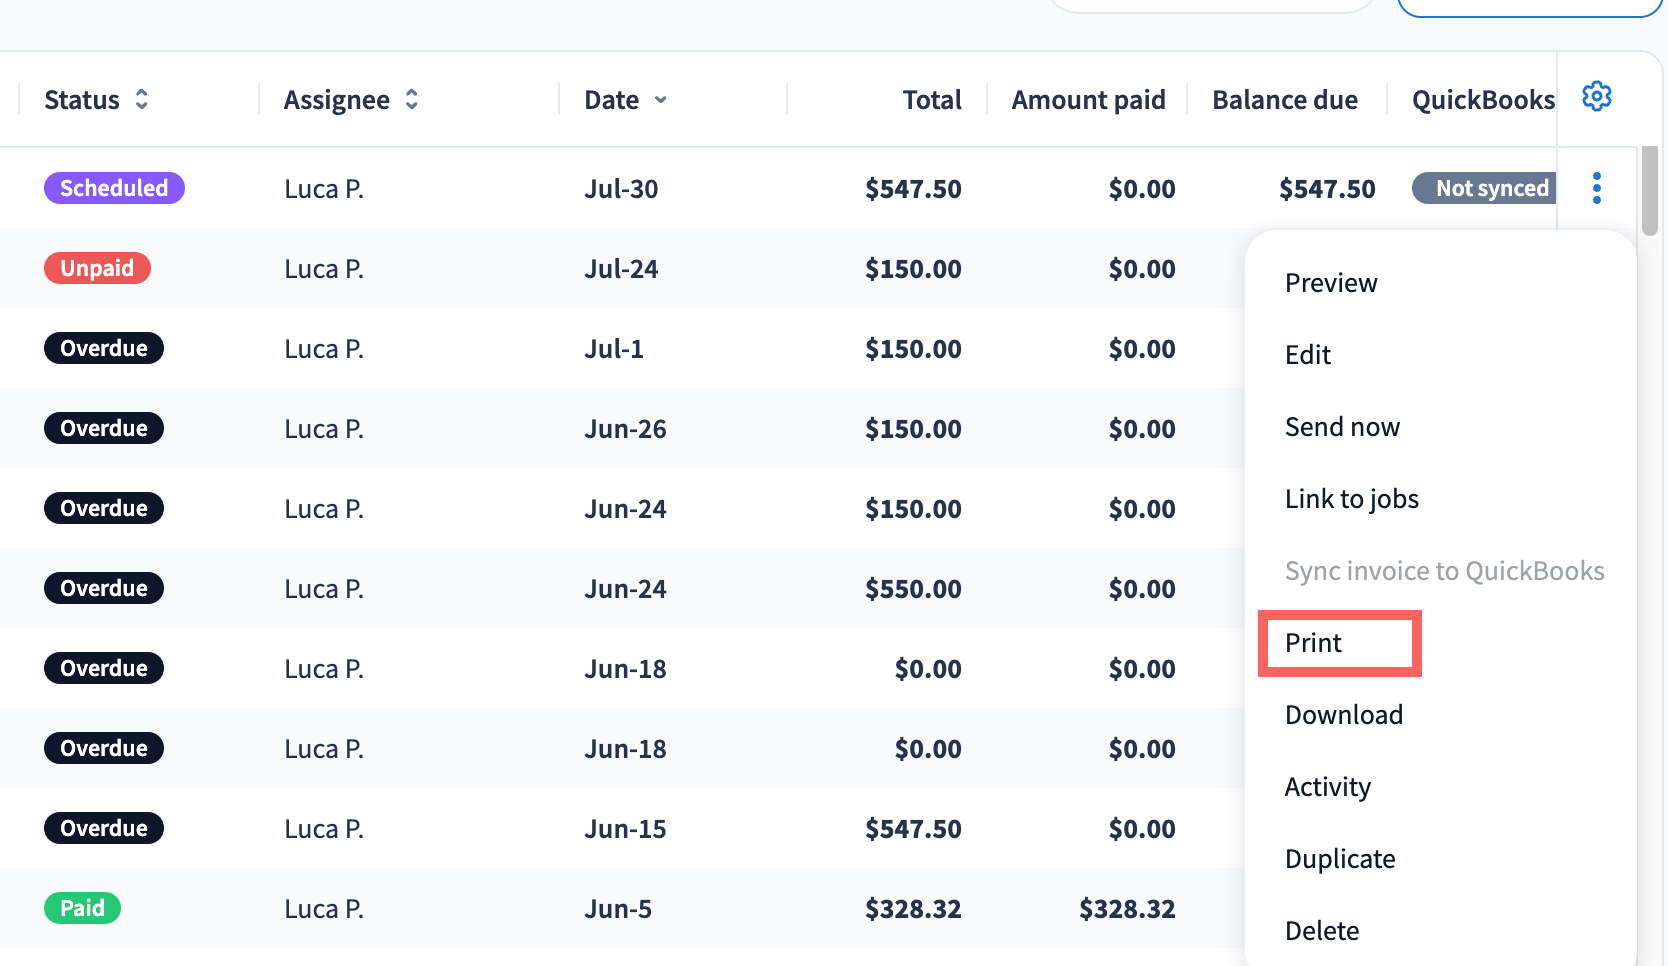Select Send now menu option

(x=1342, y=427)
